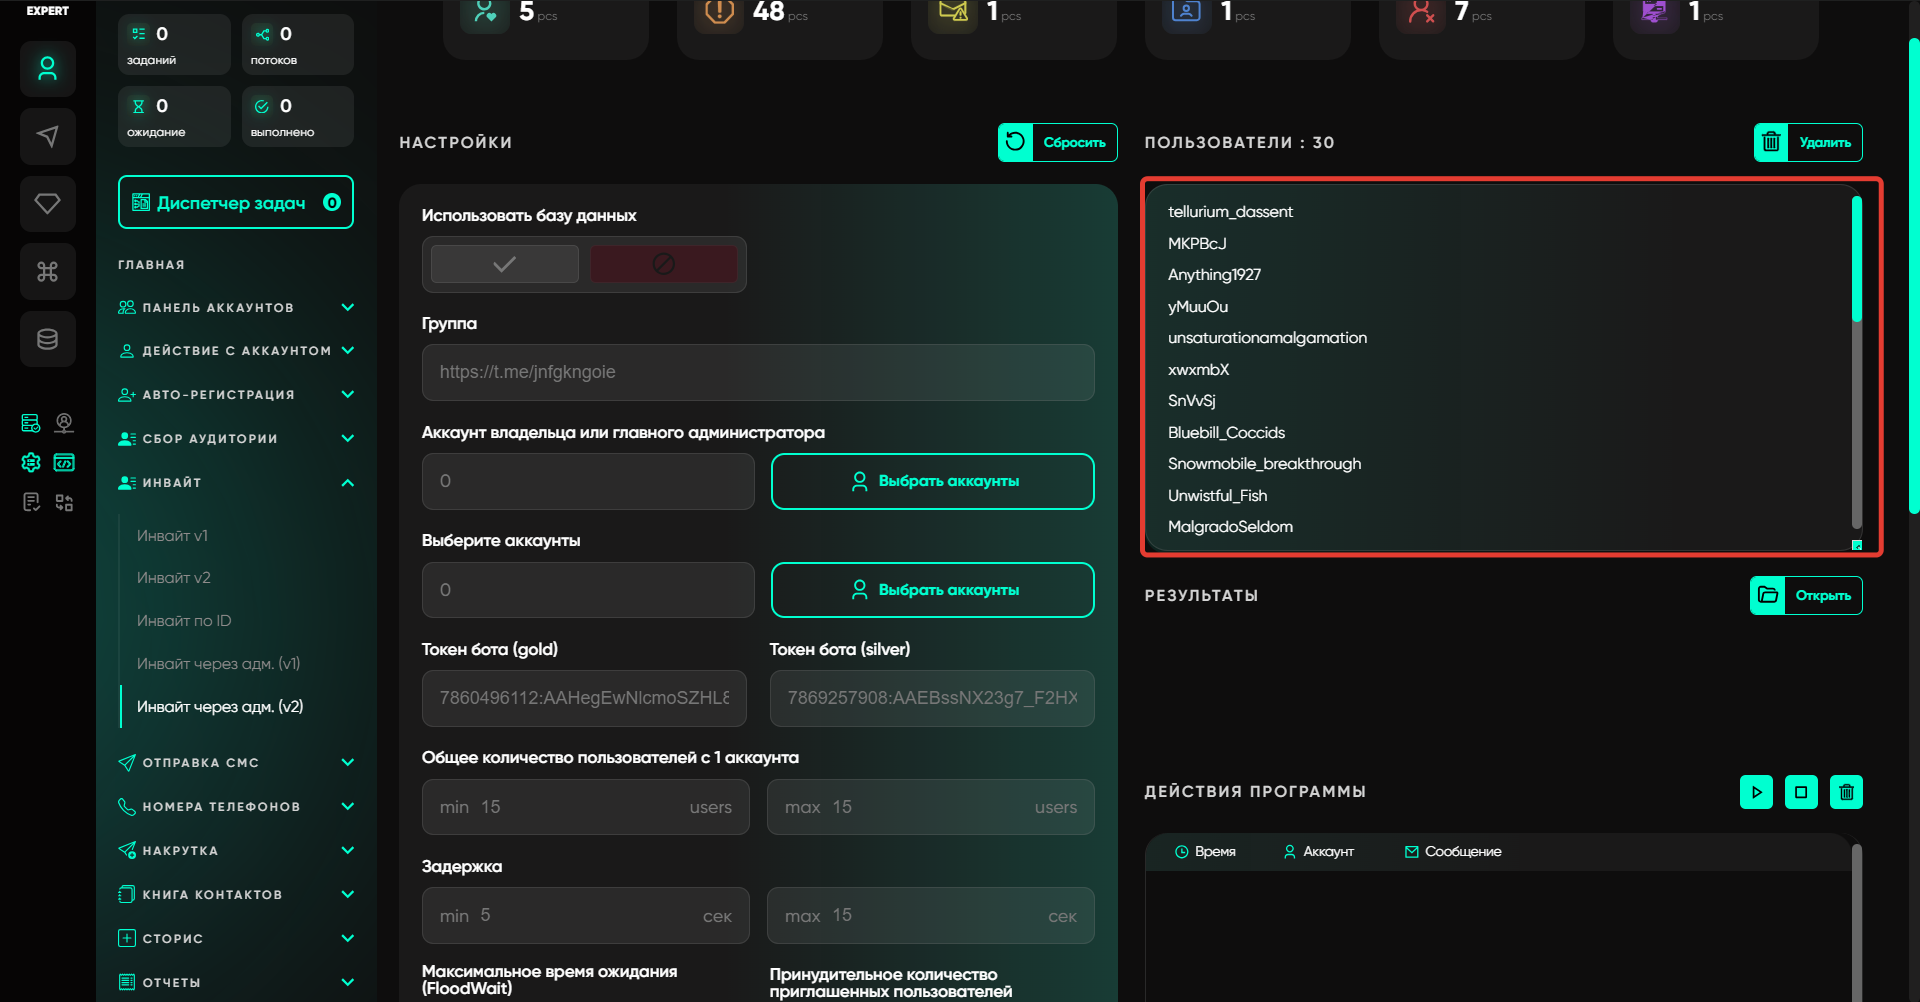The height and width of the screenshot is (1002, 1920).
Task: Click the Группа link input field
Action: [757, 372]
